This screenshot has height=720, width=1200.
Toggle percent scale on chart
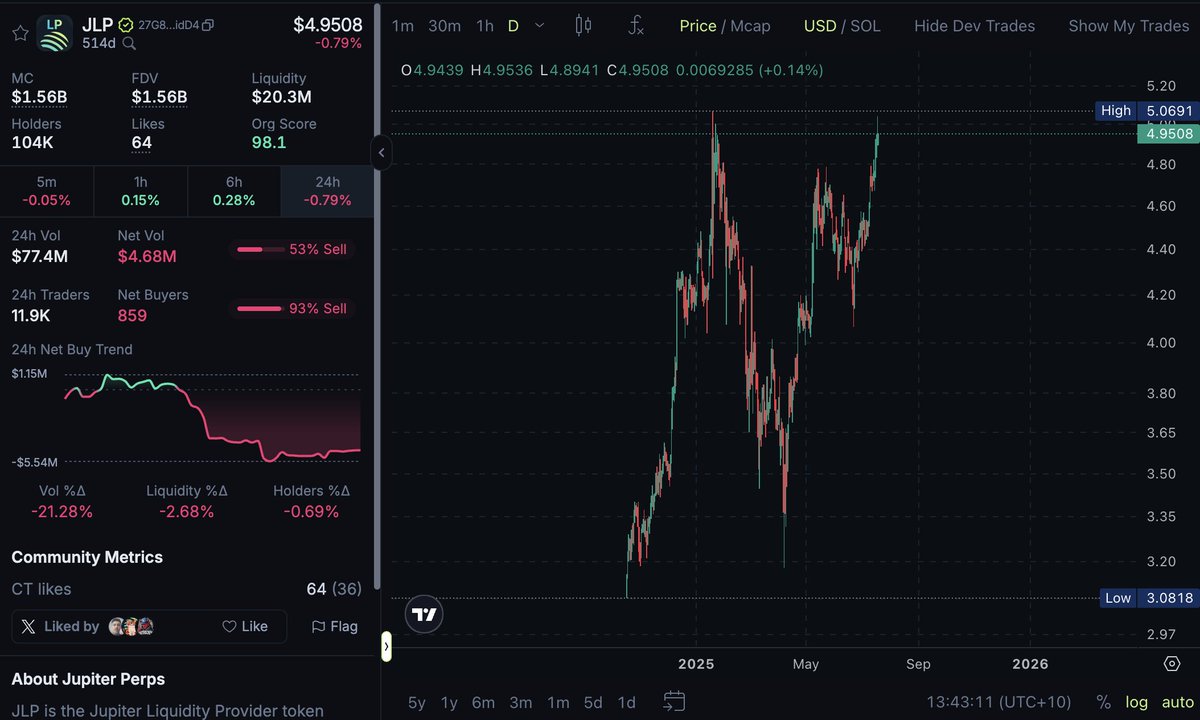(1103, 702)
